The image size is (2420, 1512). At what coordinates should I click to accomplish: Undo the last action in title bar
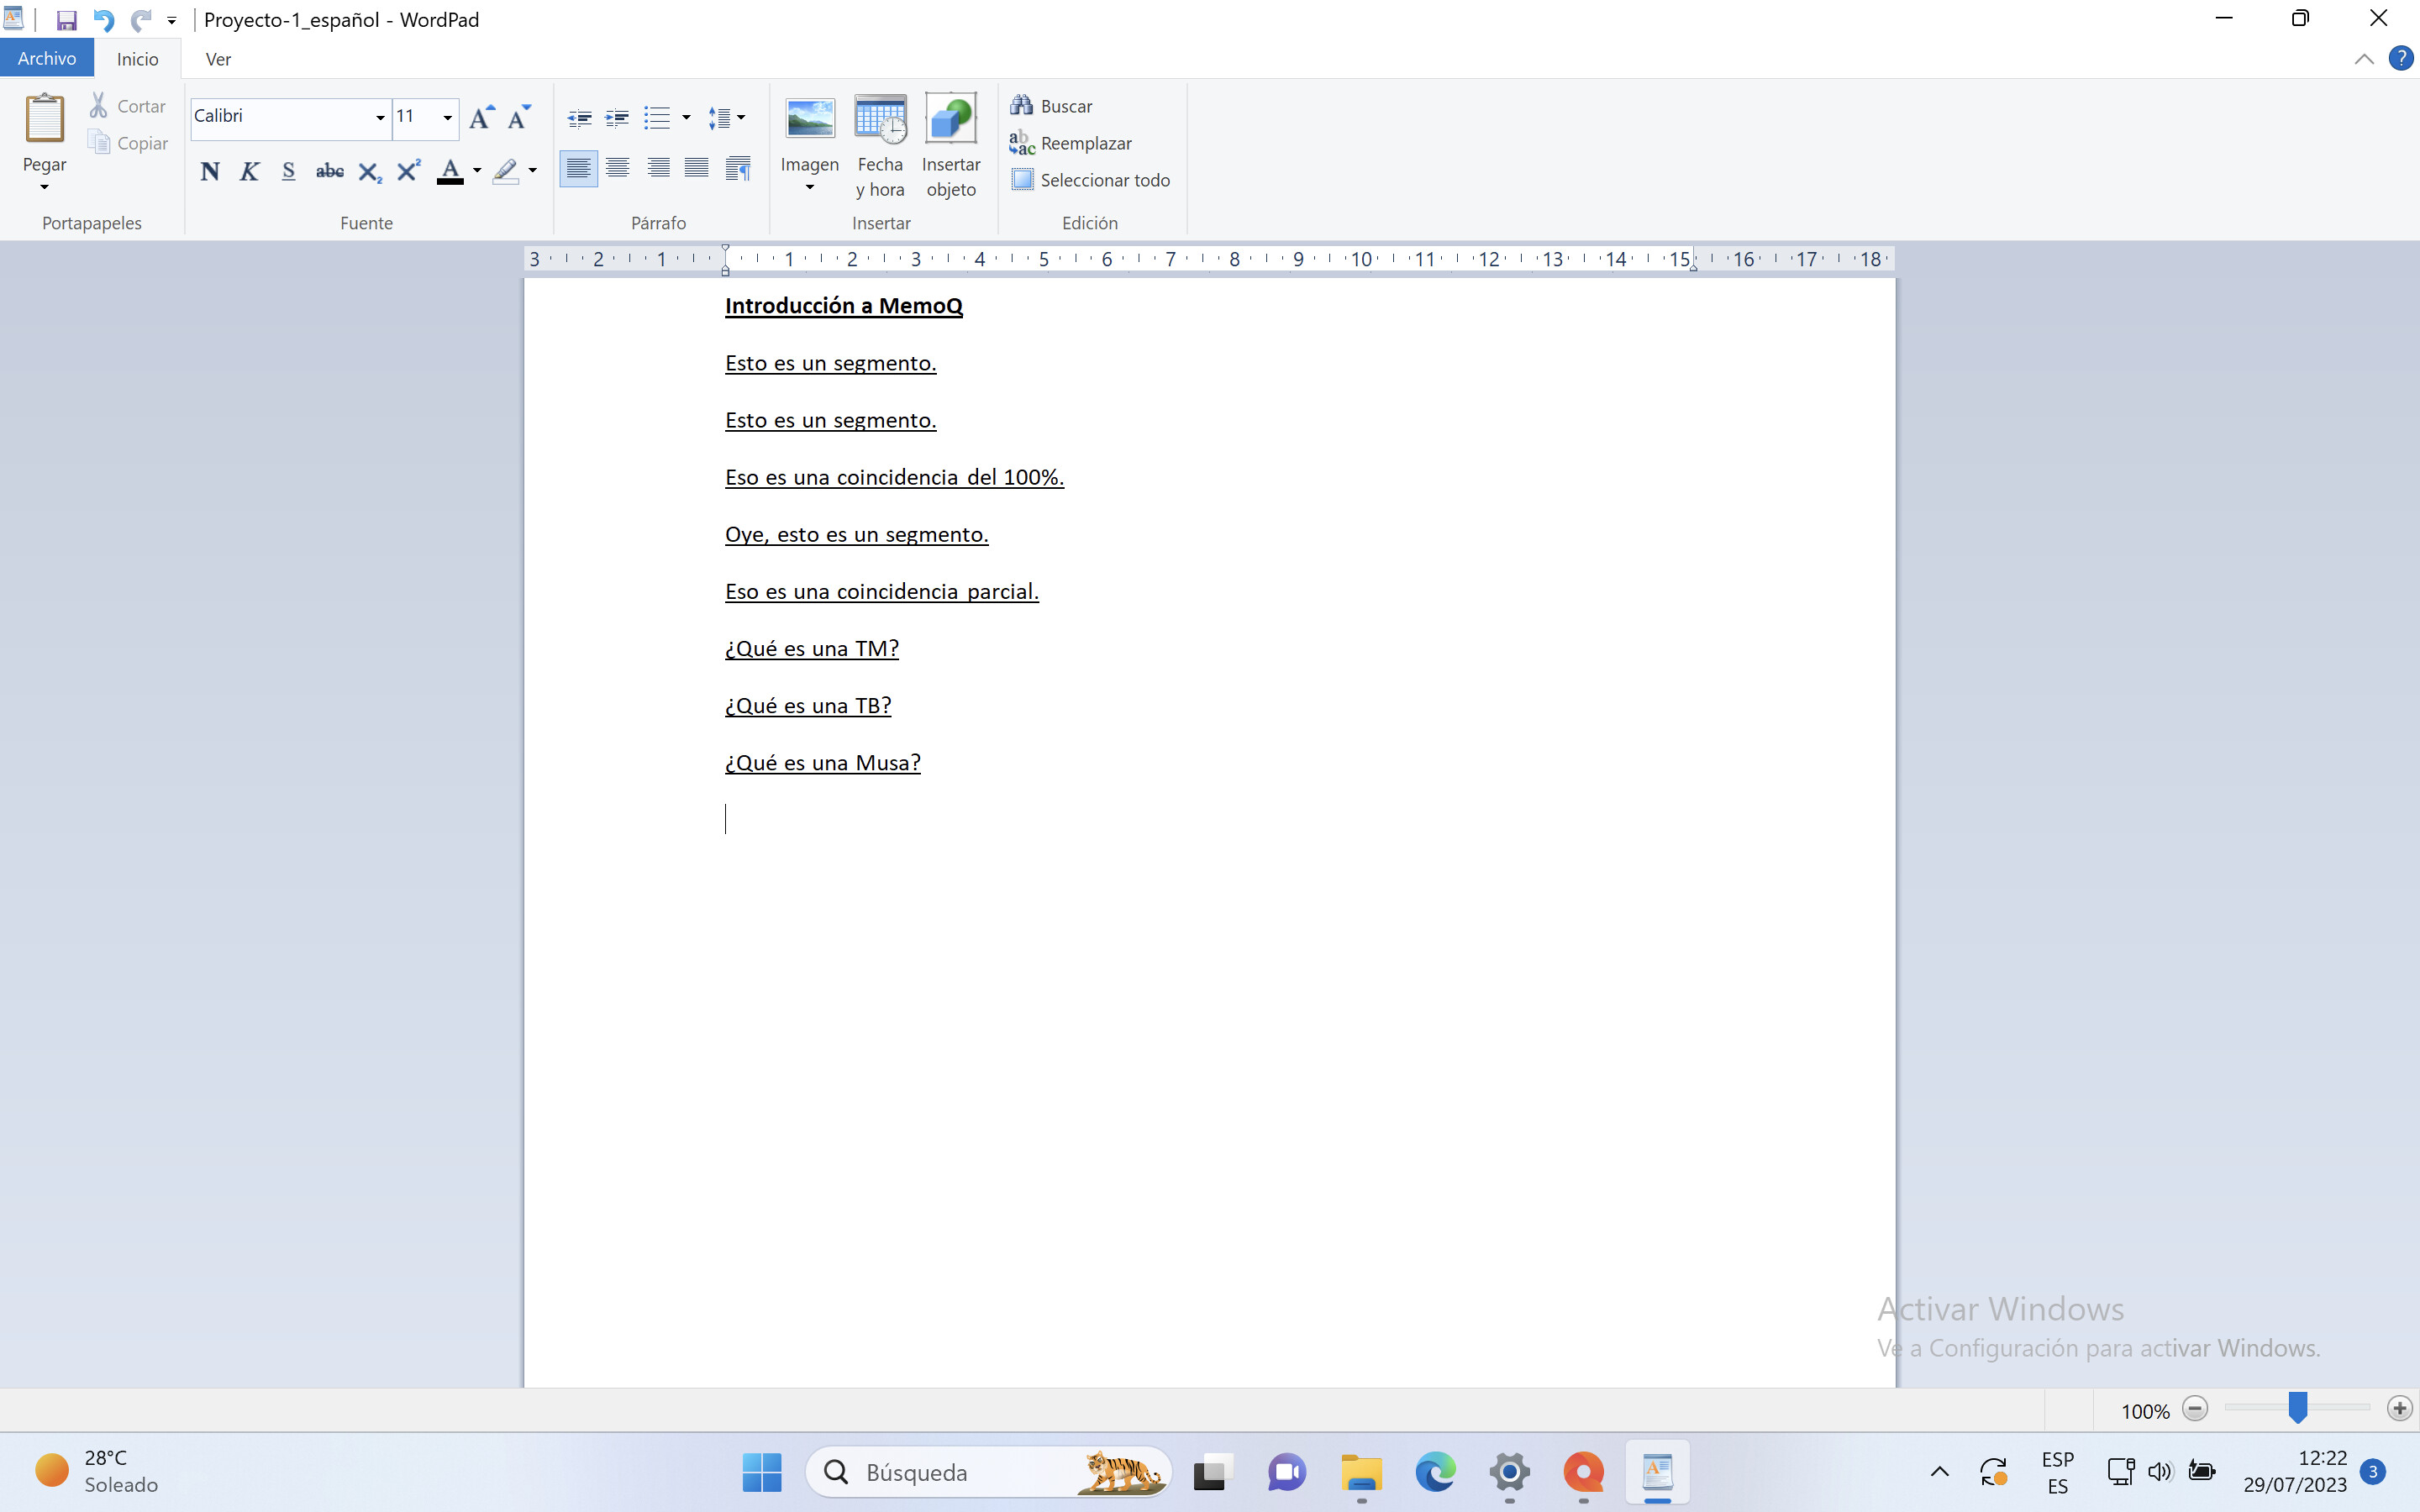point(103,20)
